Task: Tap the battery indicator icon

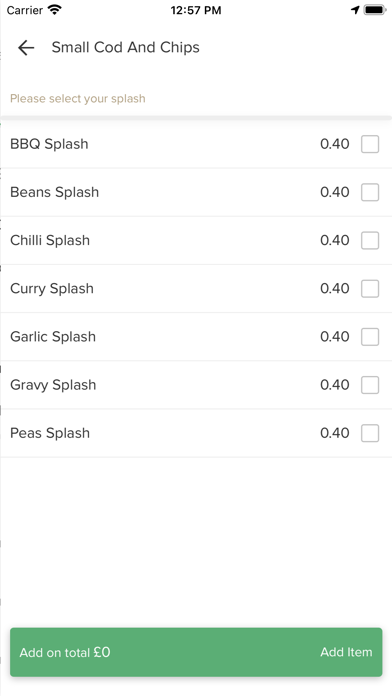Action: pyautogui.click(x=375, y=10)
